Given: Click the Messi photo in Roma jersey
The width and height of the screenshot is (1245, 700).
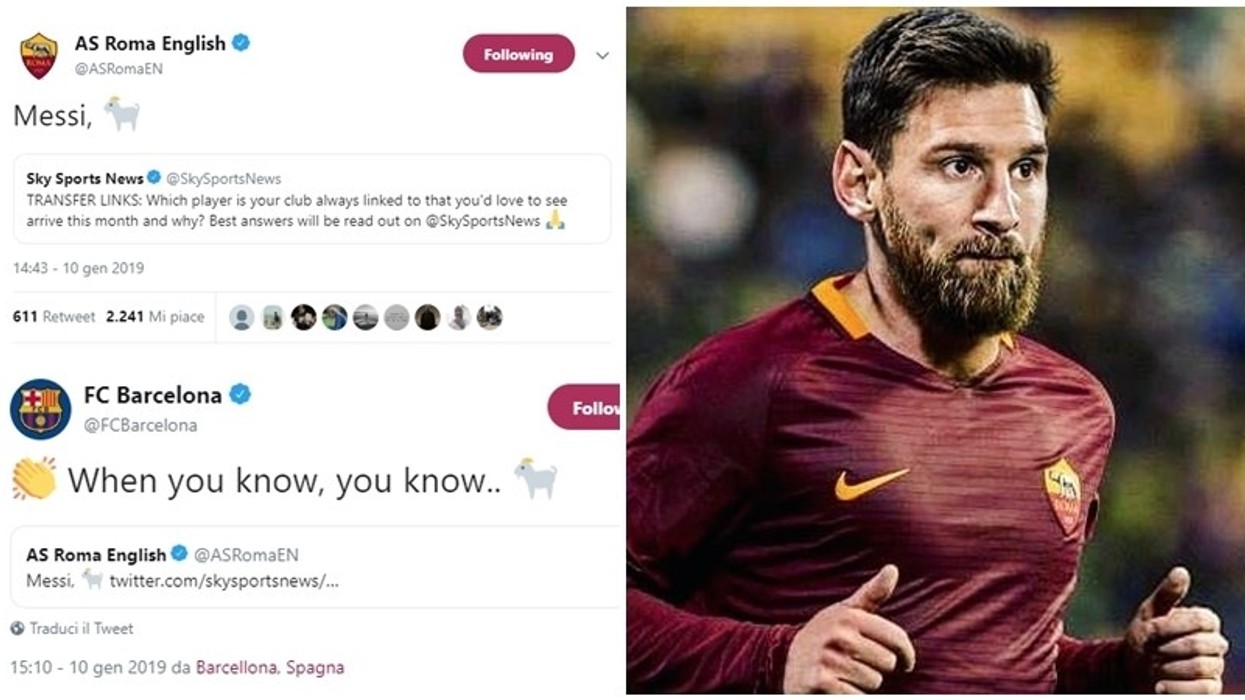Looking at the screenshot, I should tap(936, 350).
